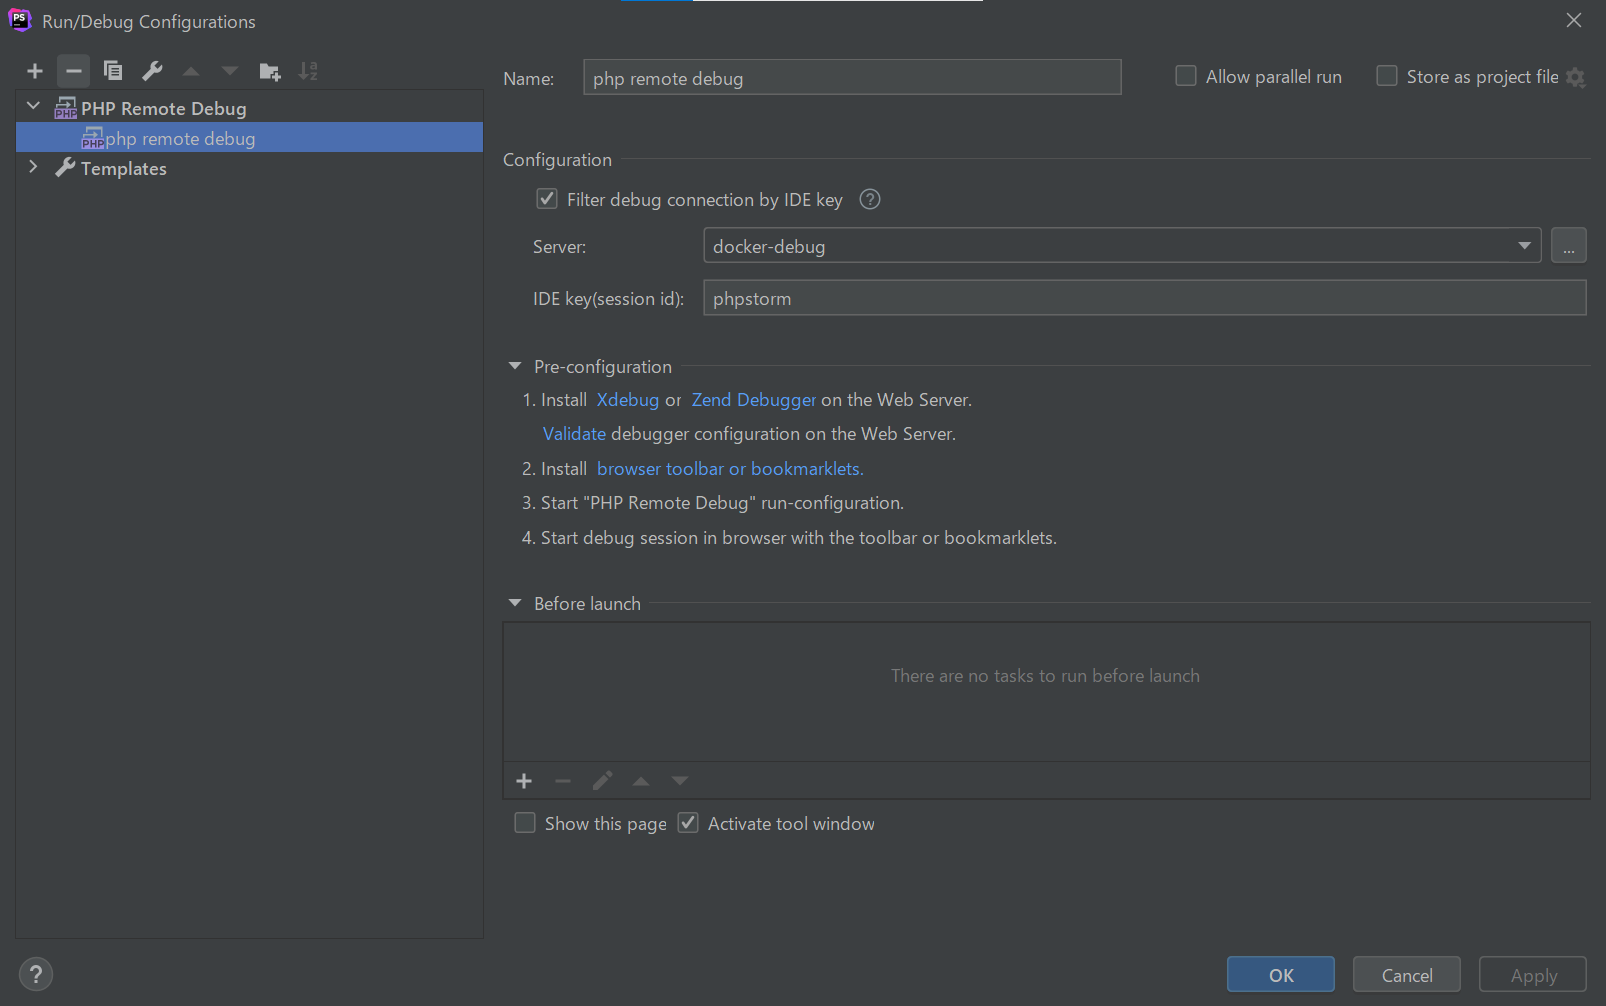1606x1006 pixels.
Task: Open edit configuration templates with wrench icon
Action: (x=151, y=70)
